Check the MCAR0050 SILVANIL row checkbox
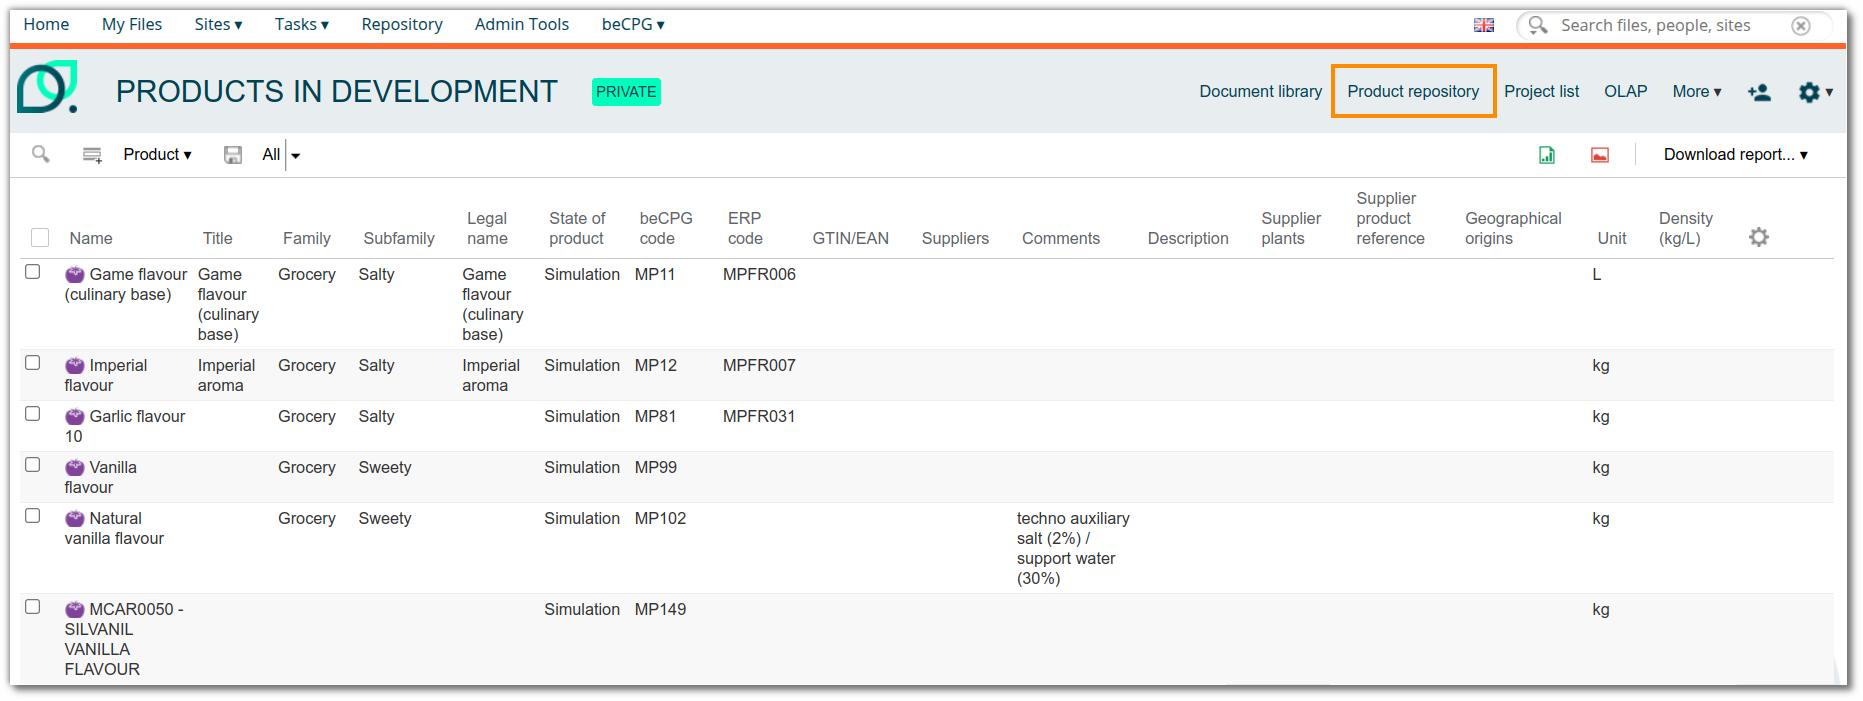 (x=33, y=607)
